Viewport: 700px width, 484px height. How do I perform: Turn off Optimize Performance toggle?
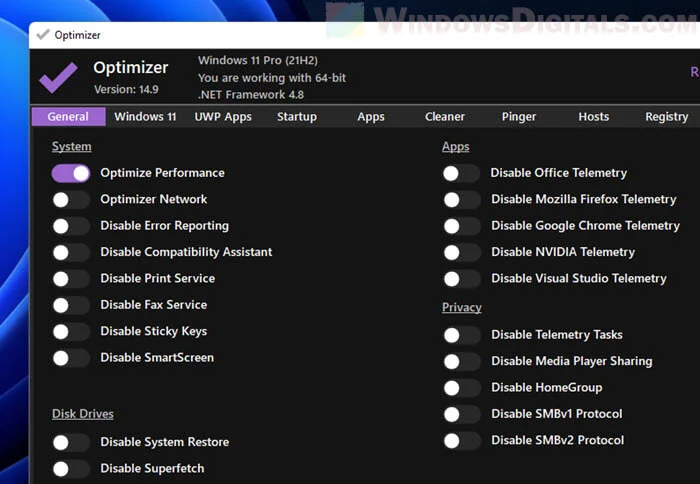(71, 173)
